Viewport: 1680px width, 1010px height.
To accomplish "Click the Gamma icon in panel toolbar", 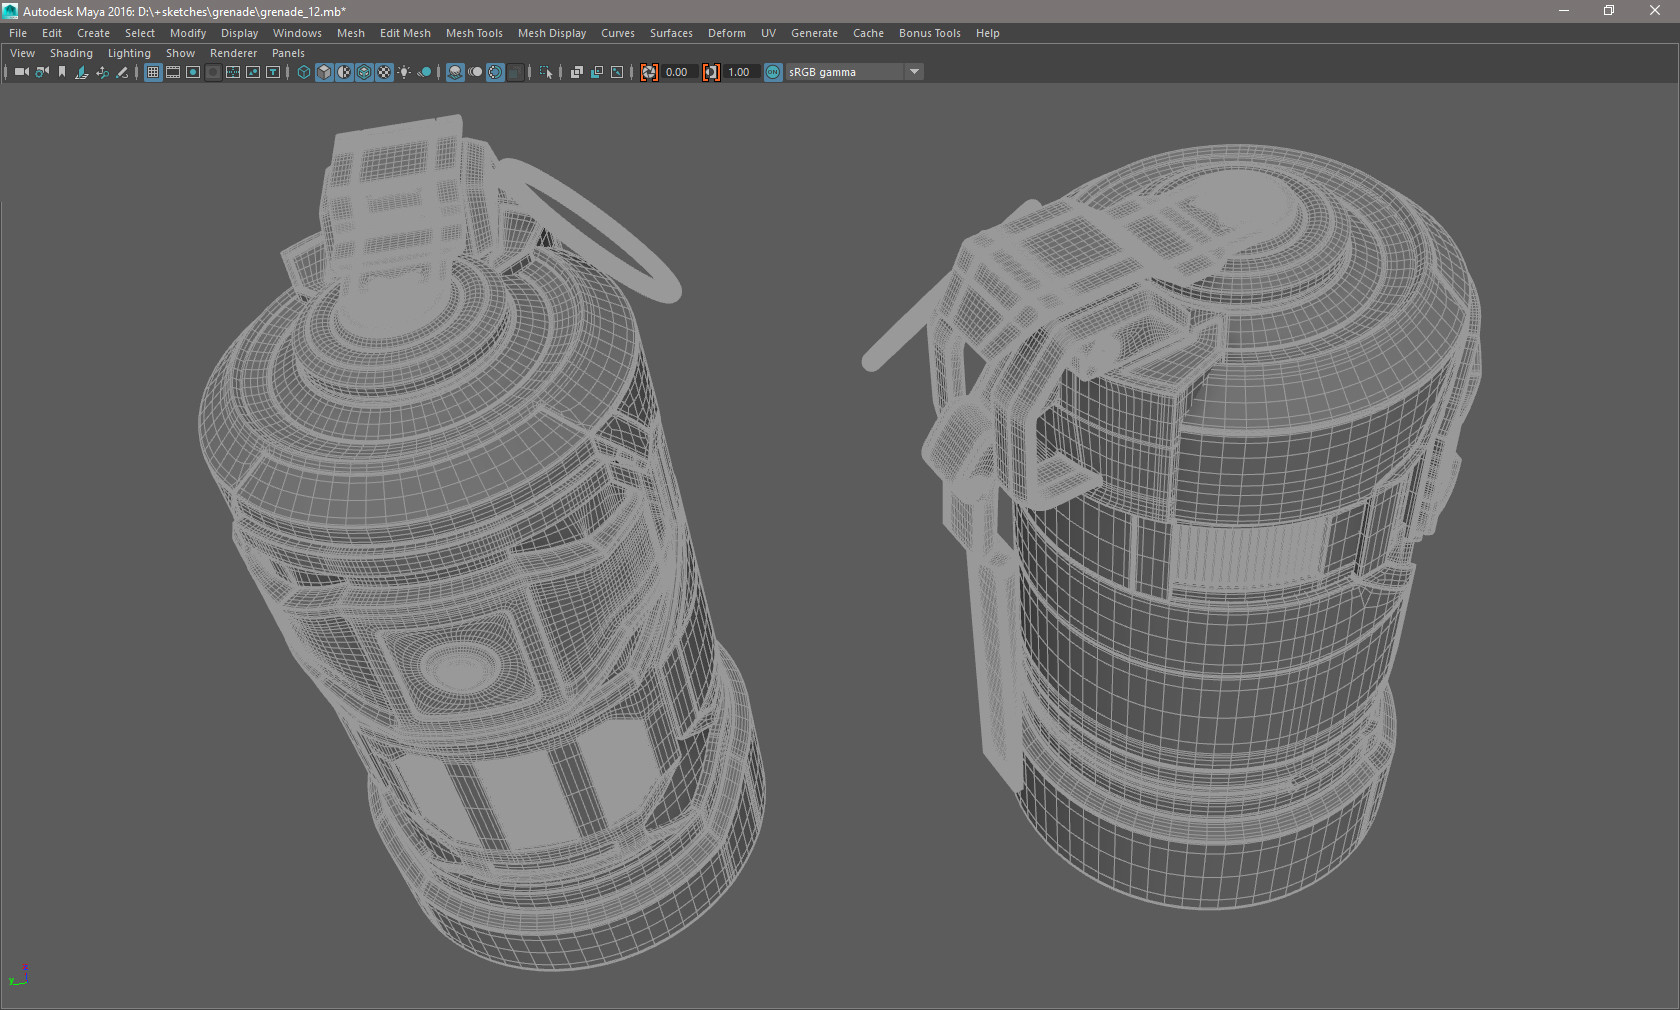I will (711, 72).
